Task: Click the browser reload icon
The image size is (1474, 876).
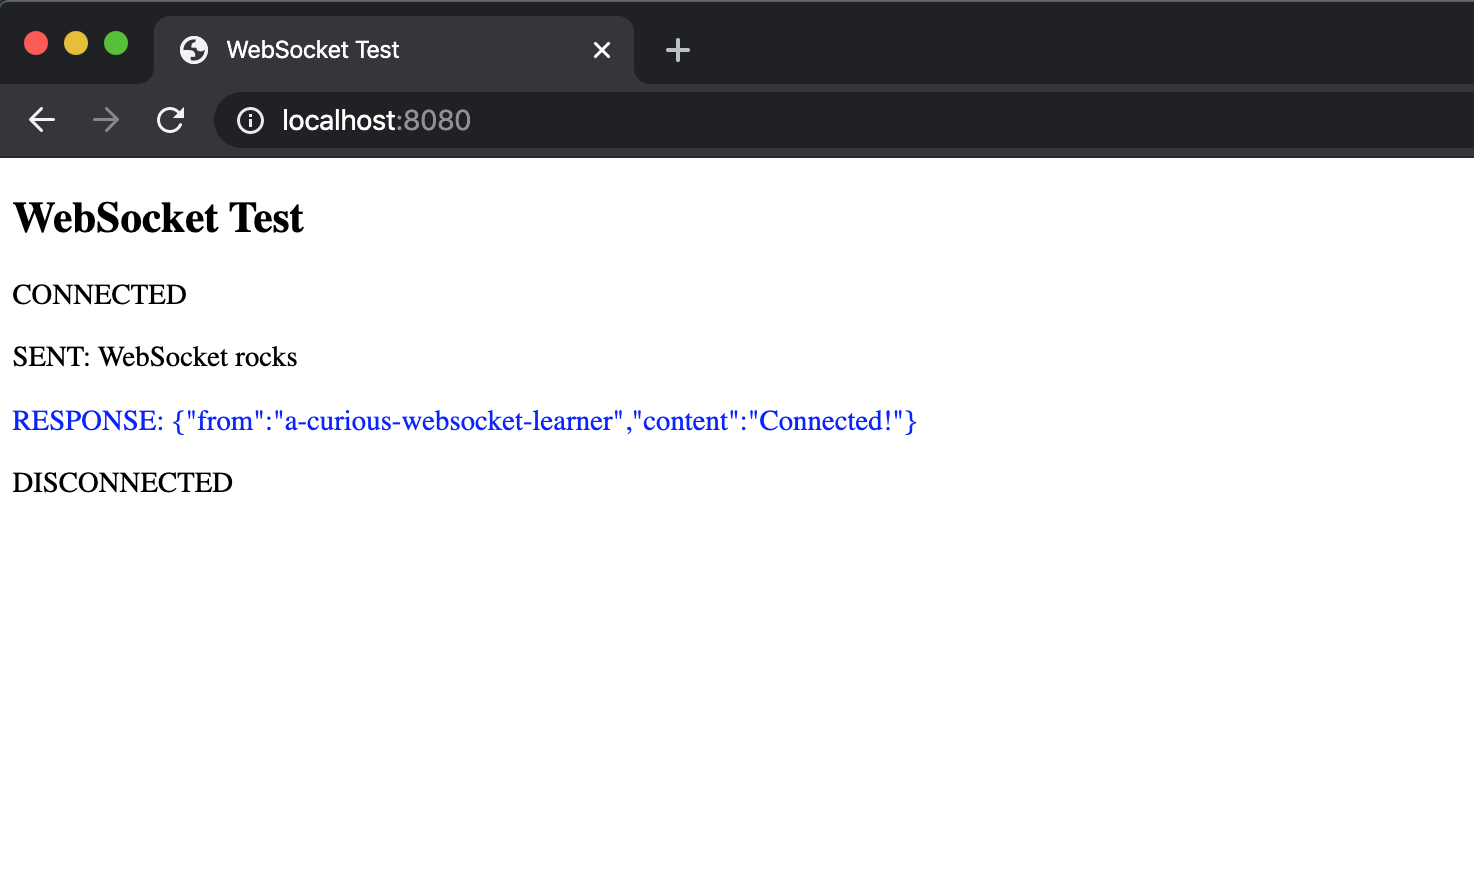Action: [x=170, y=120]
